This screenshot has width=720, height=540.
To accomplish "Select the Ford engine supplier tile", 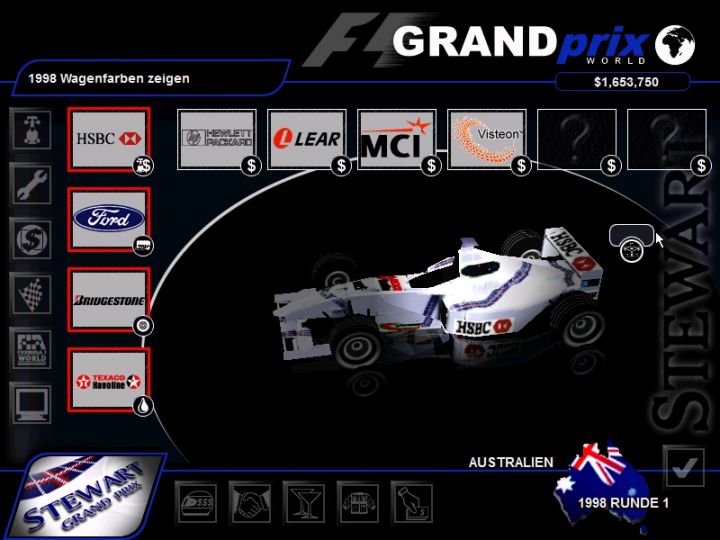I will click(107, 218).
